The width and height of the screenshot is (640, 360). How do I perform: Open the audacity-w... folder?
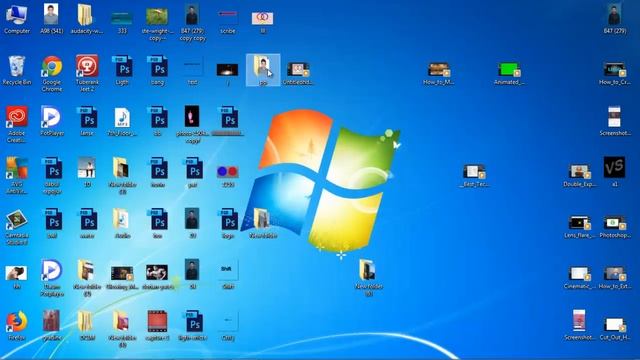coord(87,19)
